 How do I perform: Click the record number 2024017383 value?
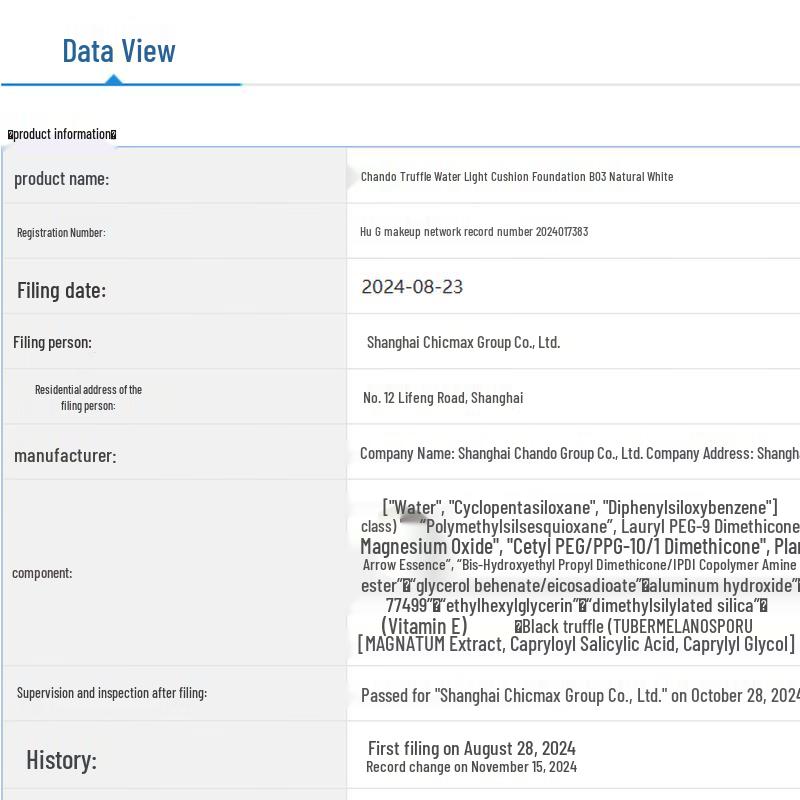pos(474,232)
